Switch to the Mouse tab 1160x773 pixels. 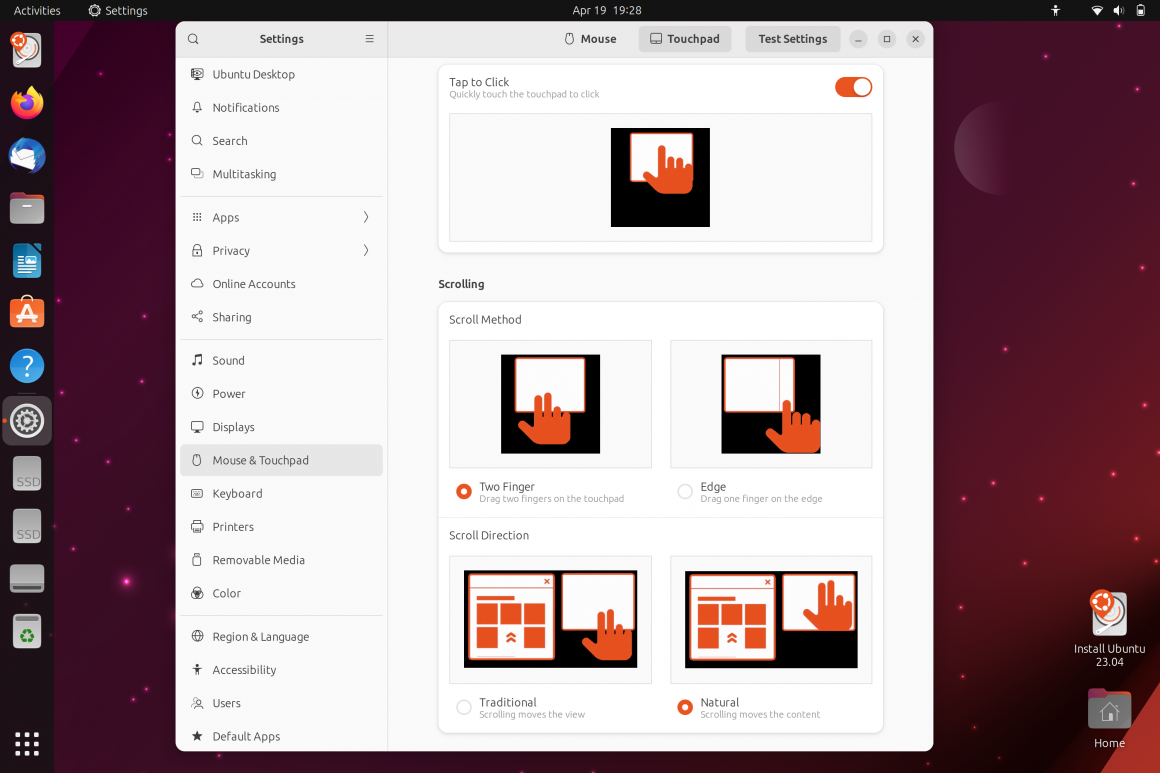coord(590,38)
